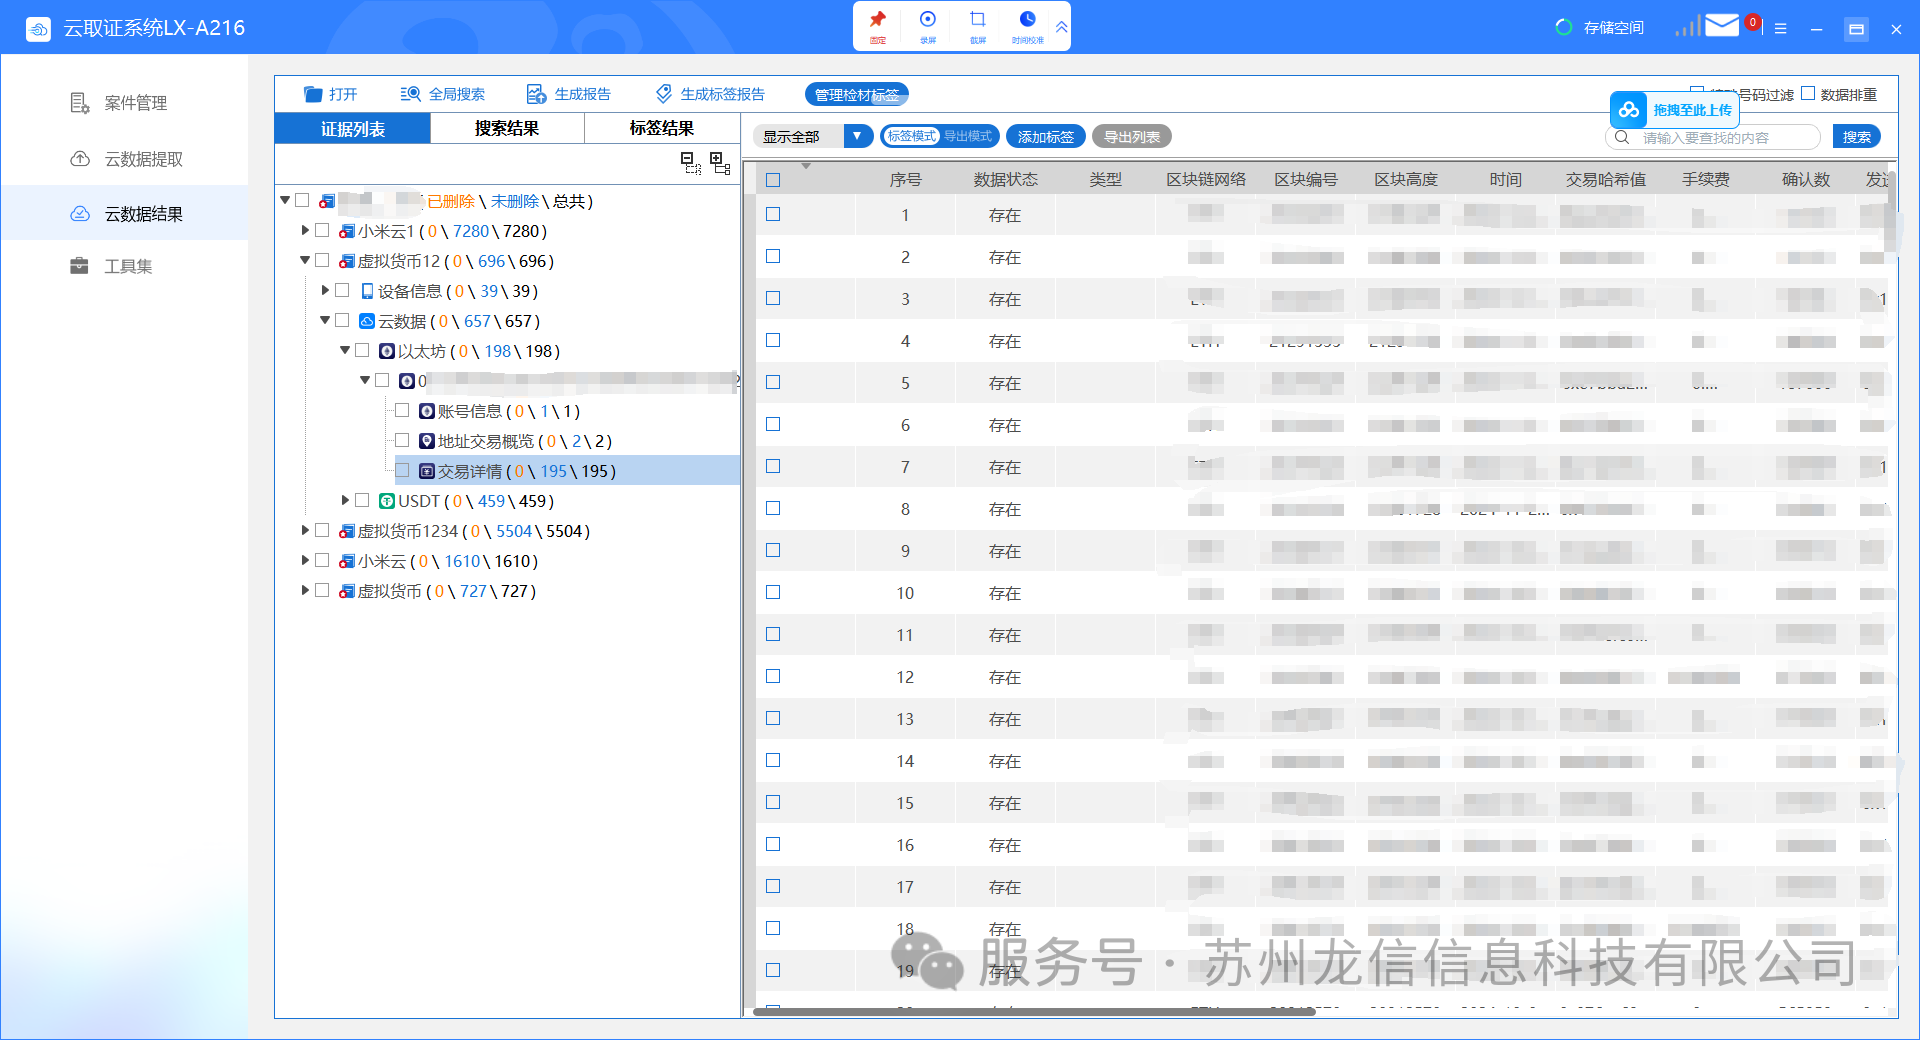Image resolution: width=1920 pixels, height=1040 pixels.
Task: Switch to the 搜索结果 tab
Action: click(507, 128)
